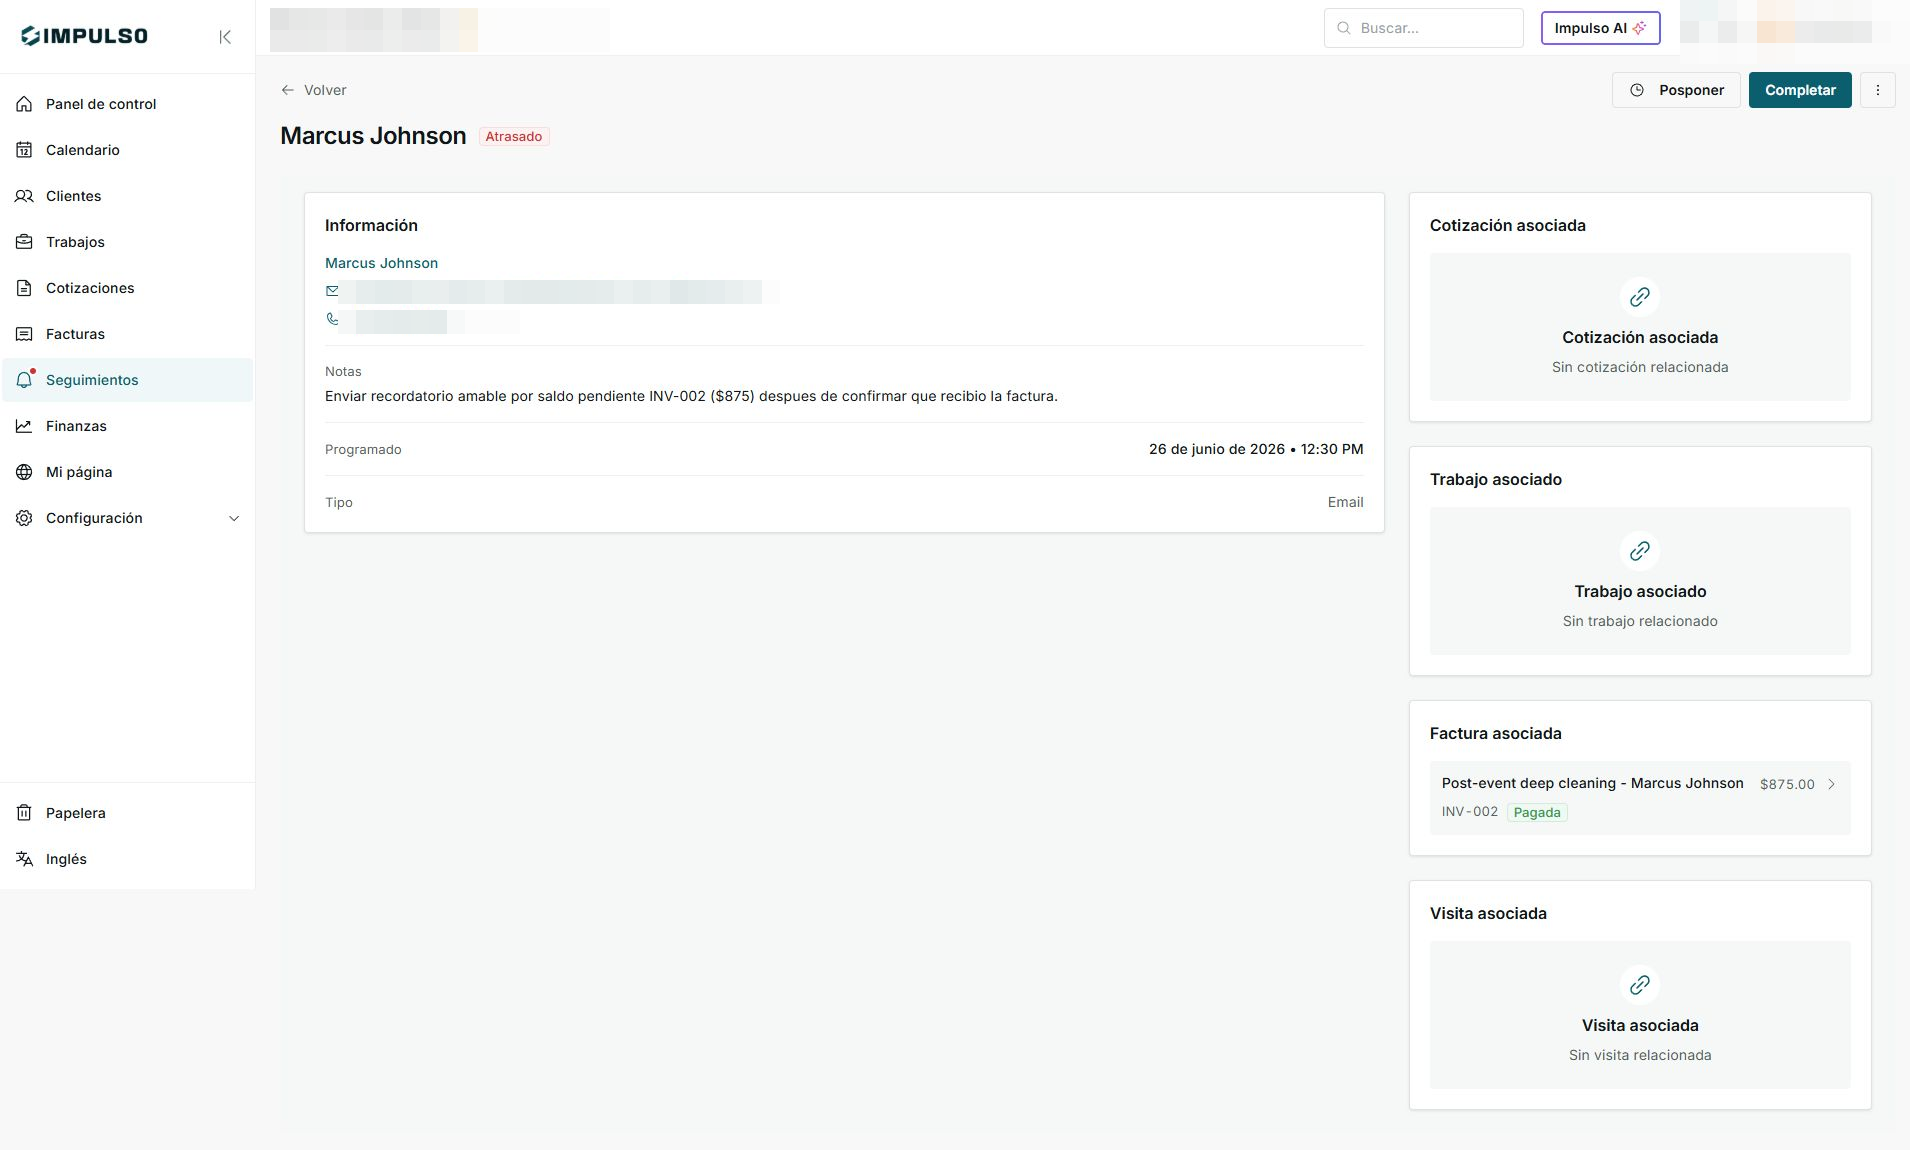The width and height of the screenshot is (1910, 1150).
Task: Click the Inglés translate icon
Action: click(x=24, y=859)
